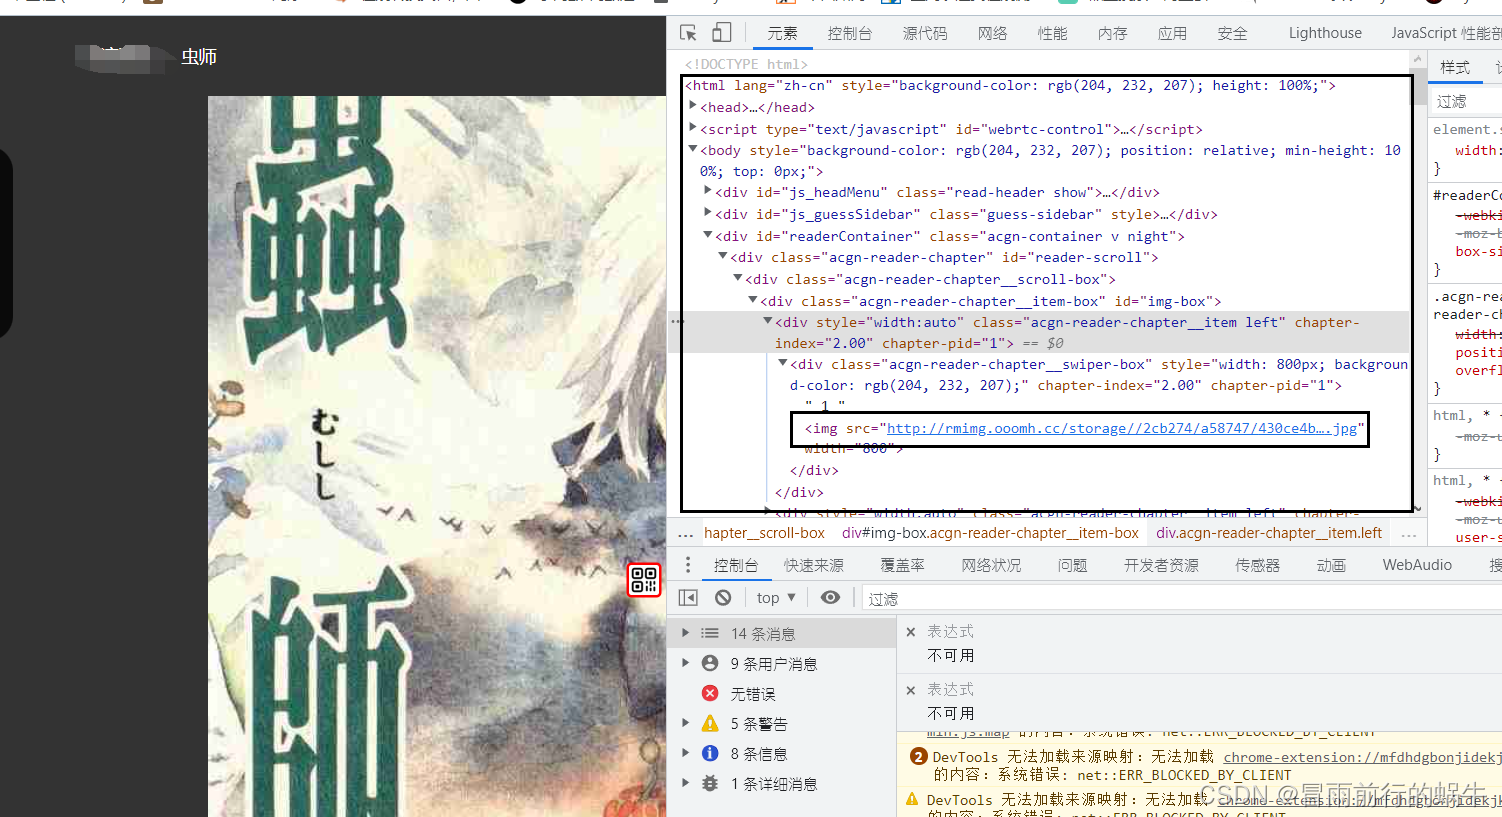The width and height of the screenshot is (1502, 817).
Task: Clear the console with the block icon
Action: tap(723, 597)
